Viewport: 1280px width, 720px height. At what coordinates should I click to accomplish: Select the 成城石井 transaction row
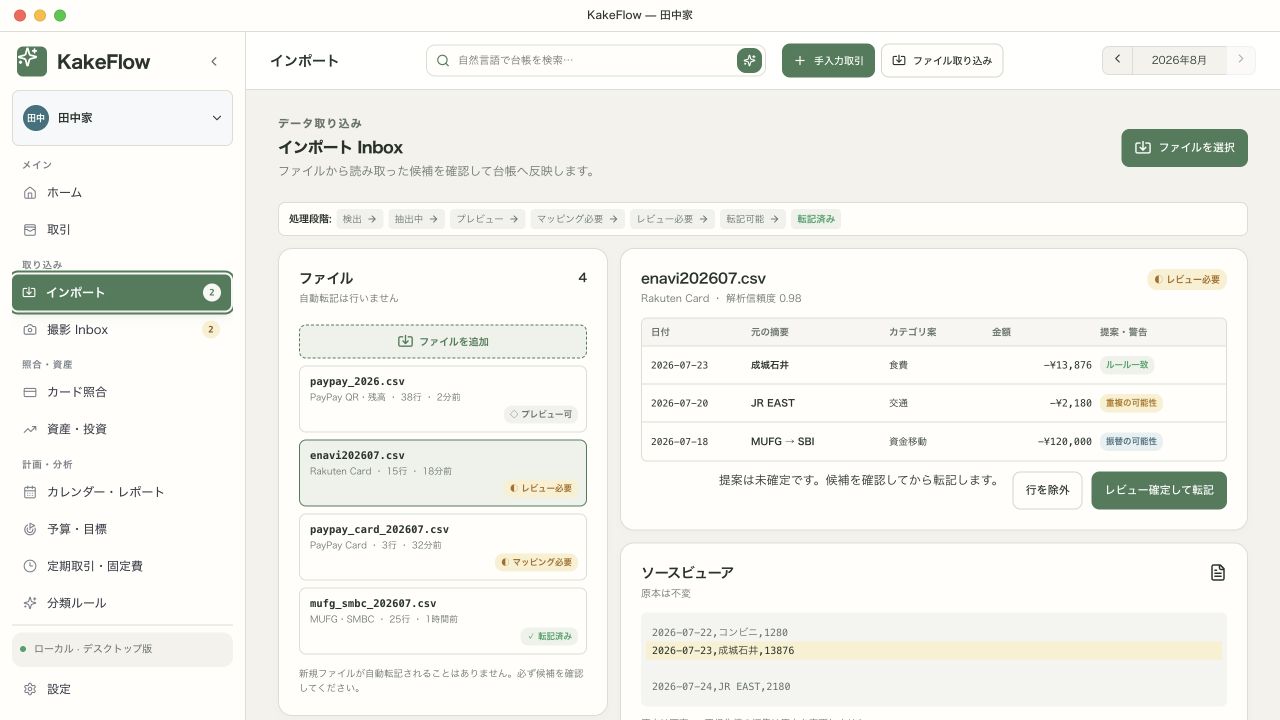coord(934,365)
